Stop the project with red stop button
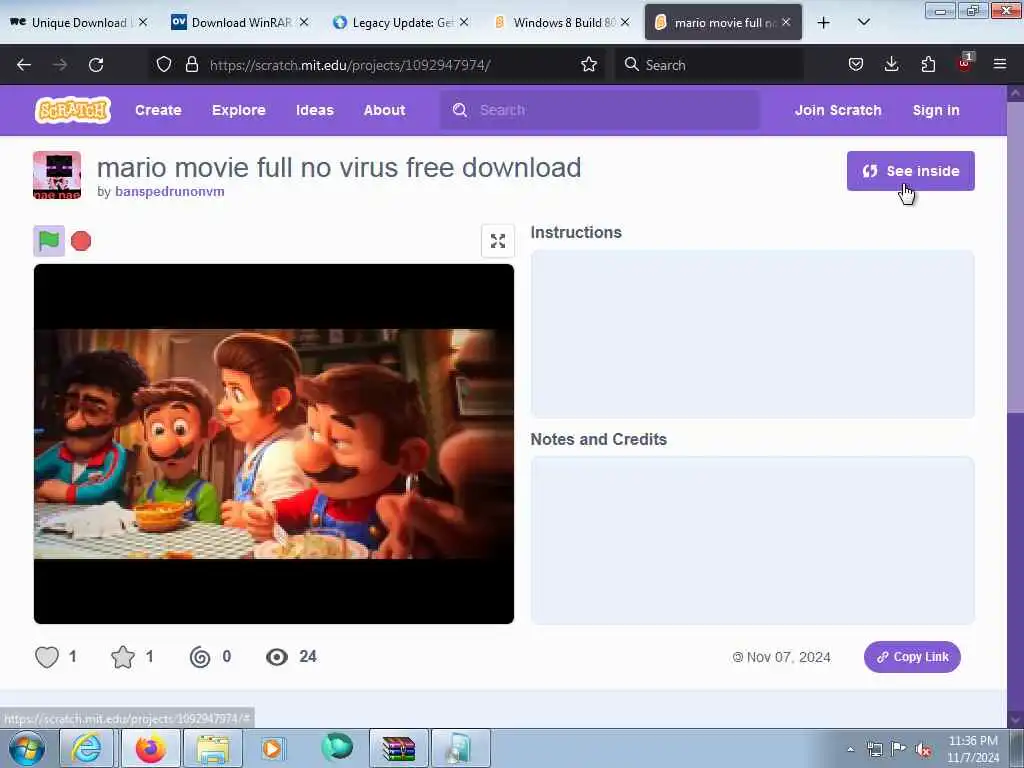This screenshot has height=768, width=1024. pos(81,241)
